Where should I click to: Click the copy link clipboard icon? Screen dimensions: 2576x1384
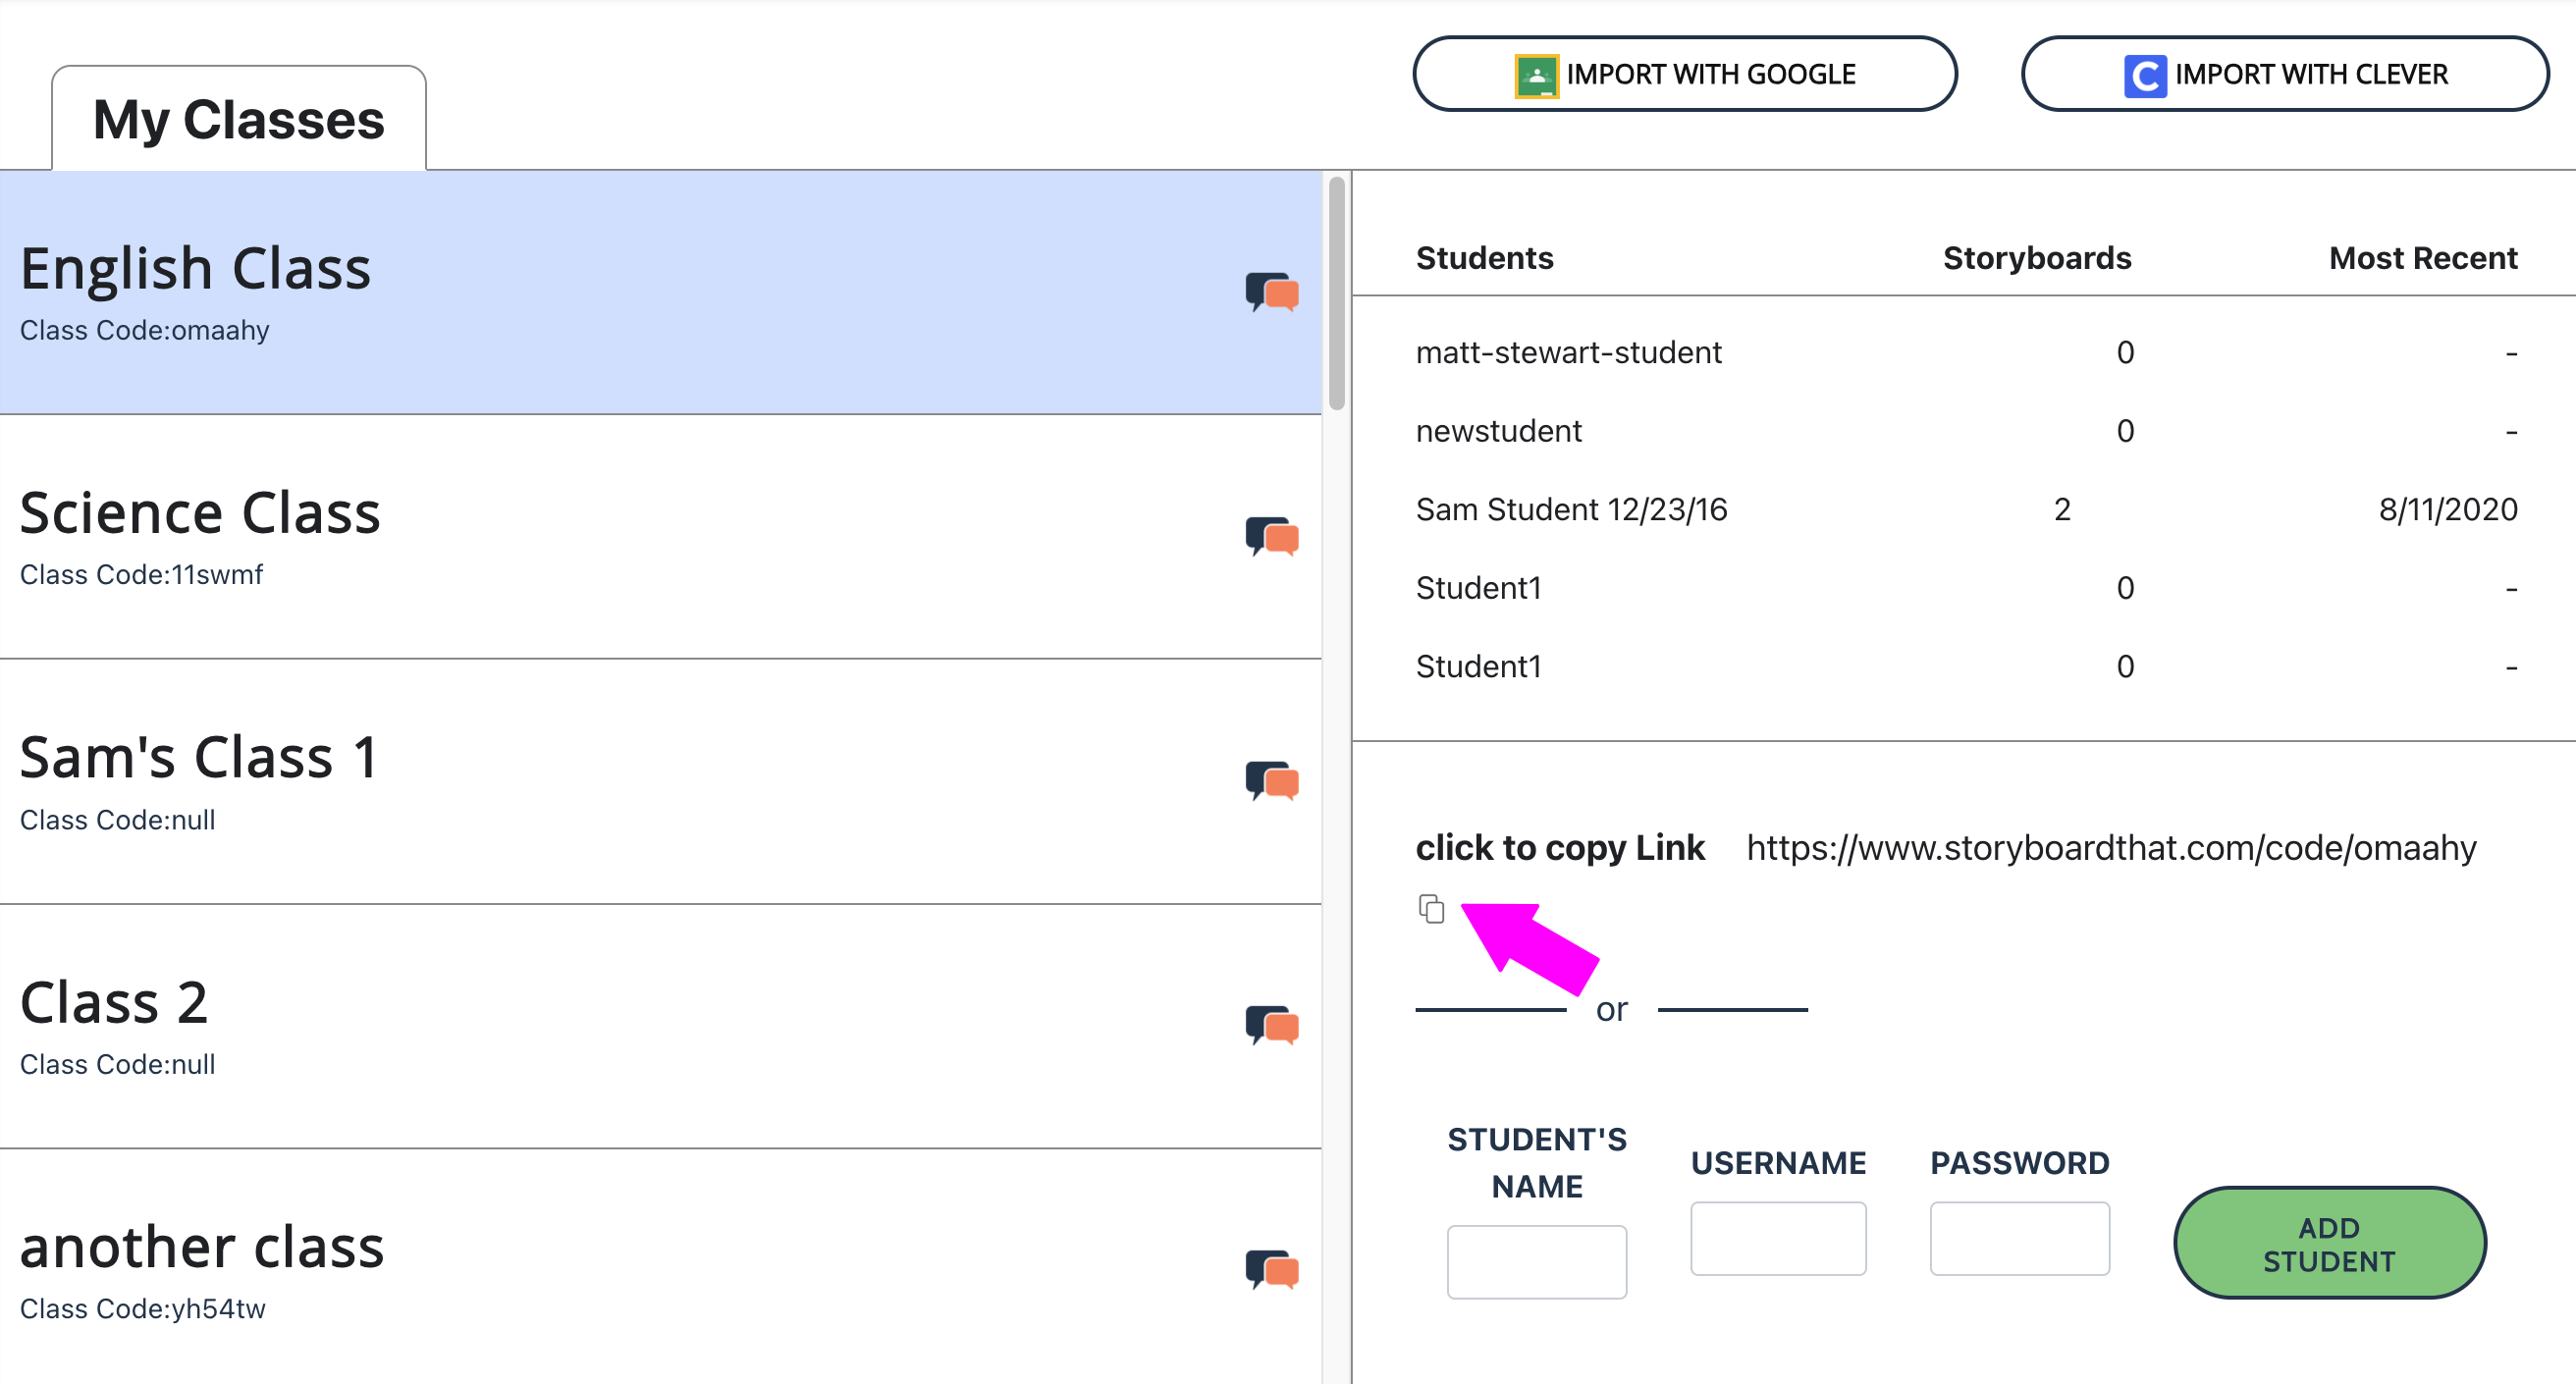1431,908
